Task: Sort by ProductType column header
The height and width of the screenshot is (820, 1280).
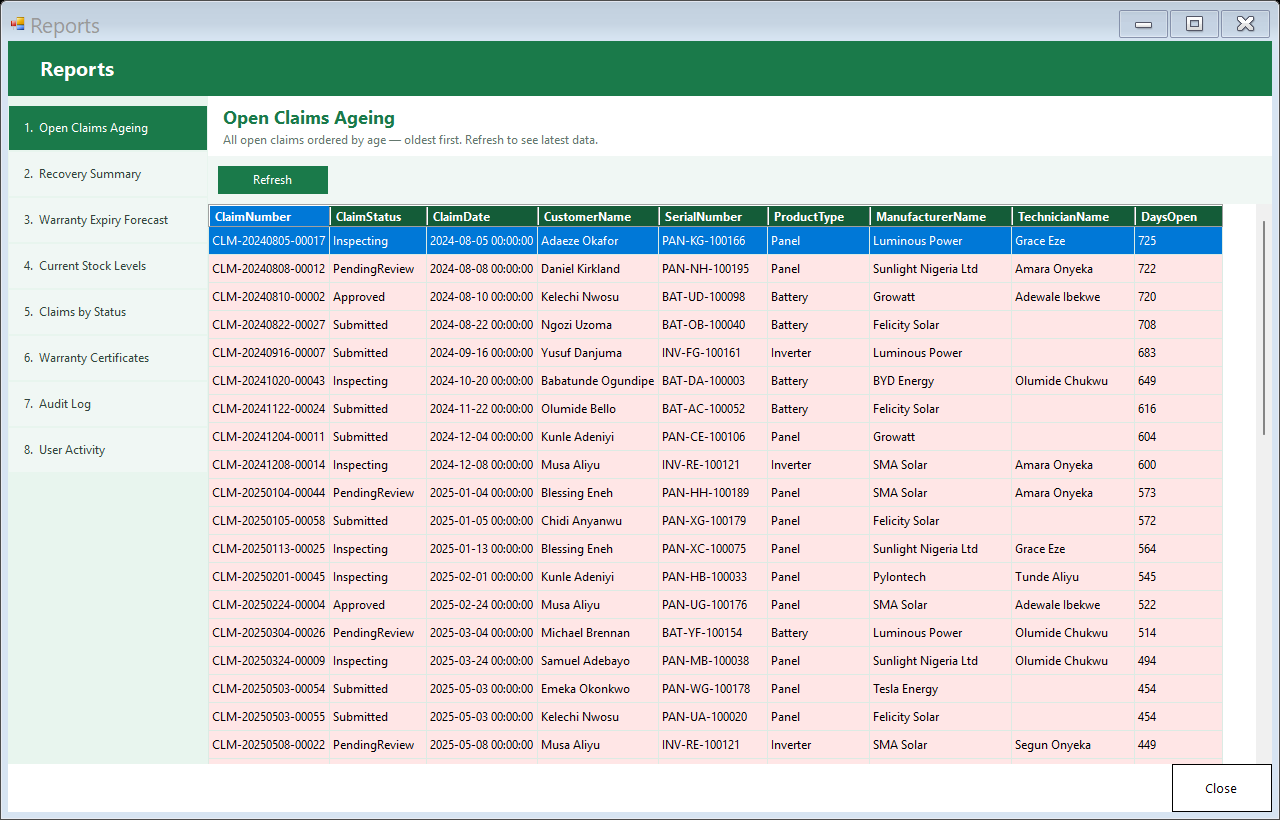Action: tap(819, 216)
